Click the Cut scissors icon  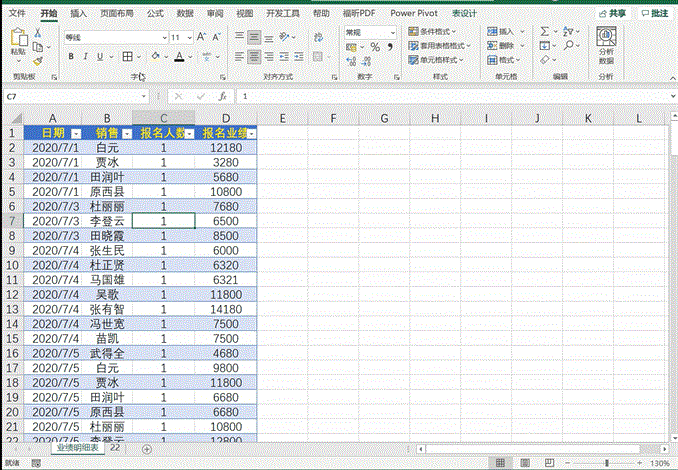point(38,33)
